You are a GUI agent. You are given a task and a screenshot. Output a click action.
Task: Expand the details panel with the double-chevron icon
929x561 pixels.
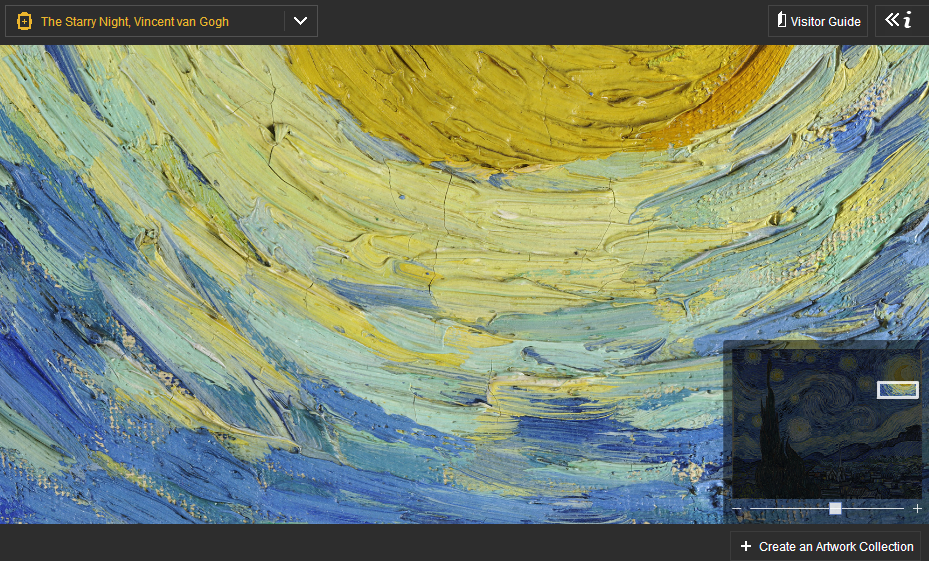click(x=892, y=20)
